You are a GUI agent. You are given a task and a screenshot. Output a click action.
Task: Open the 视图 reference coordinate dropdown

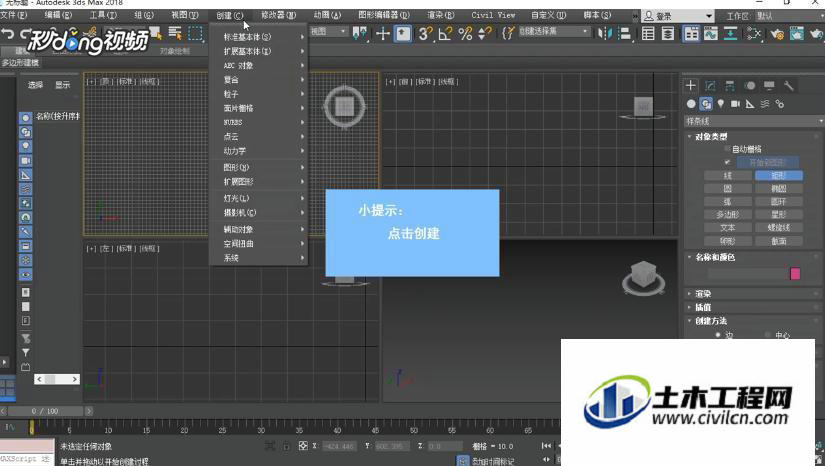328,32
